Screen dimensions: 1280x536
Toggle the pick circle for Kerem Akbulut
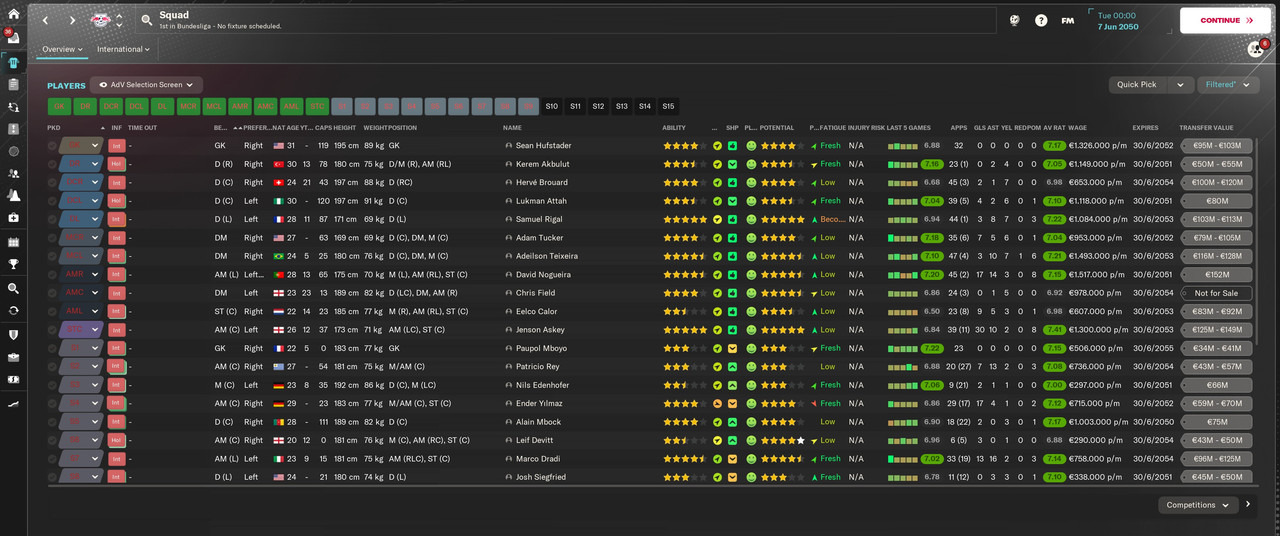[x=52, y=164]
